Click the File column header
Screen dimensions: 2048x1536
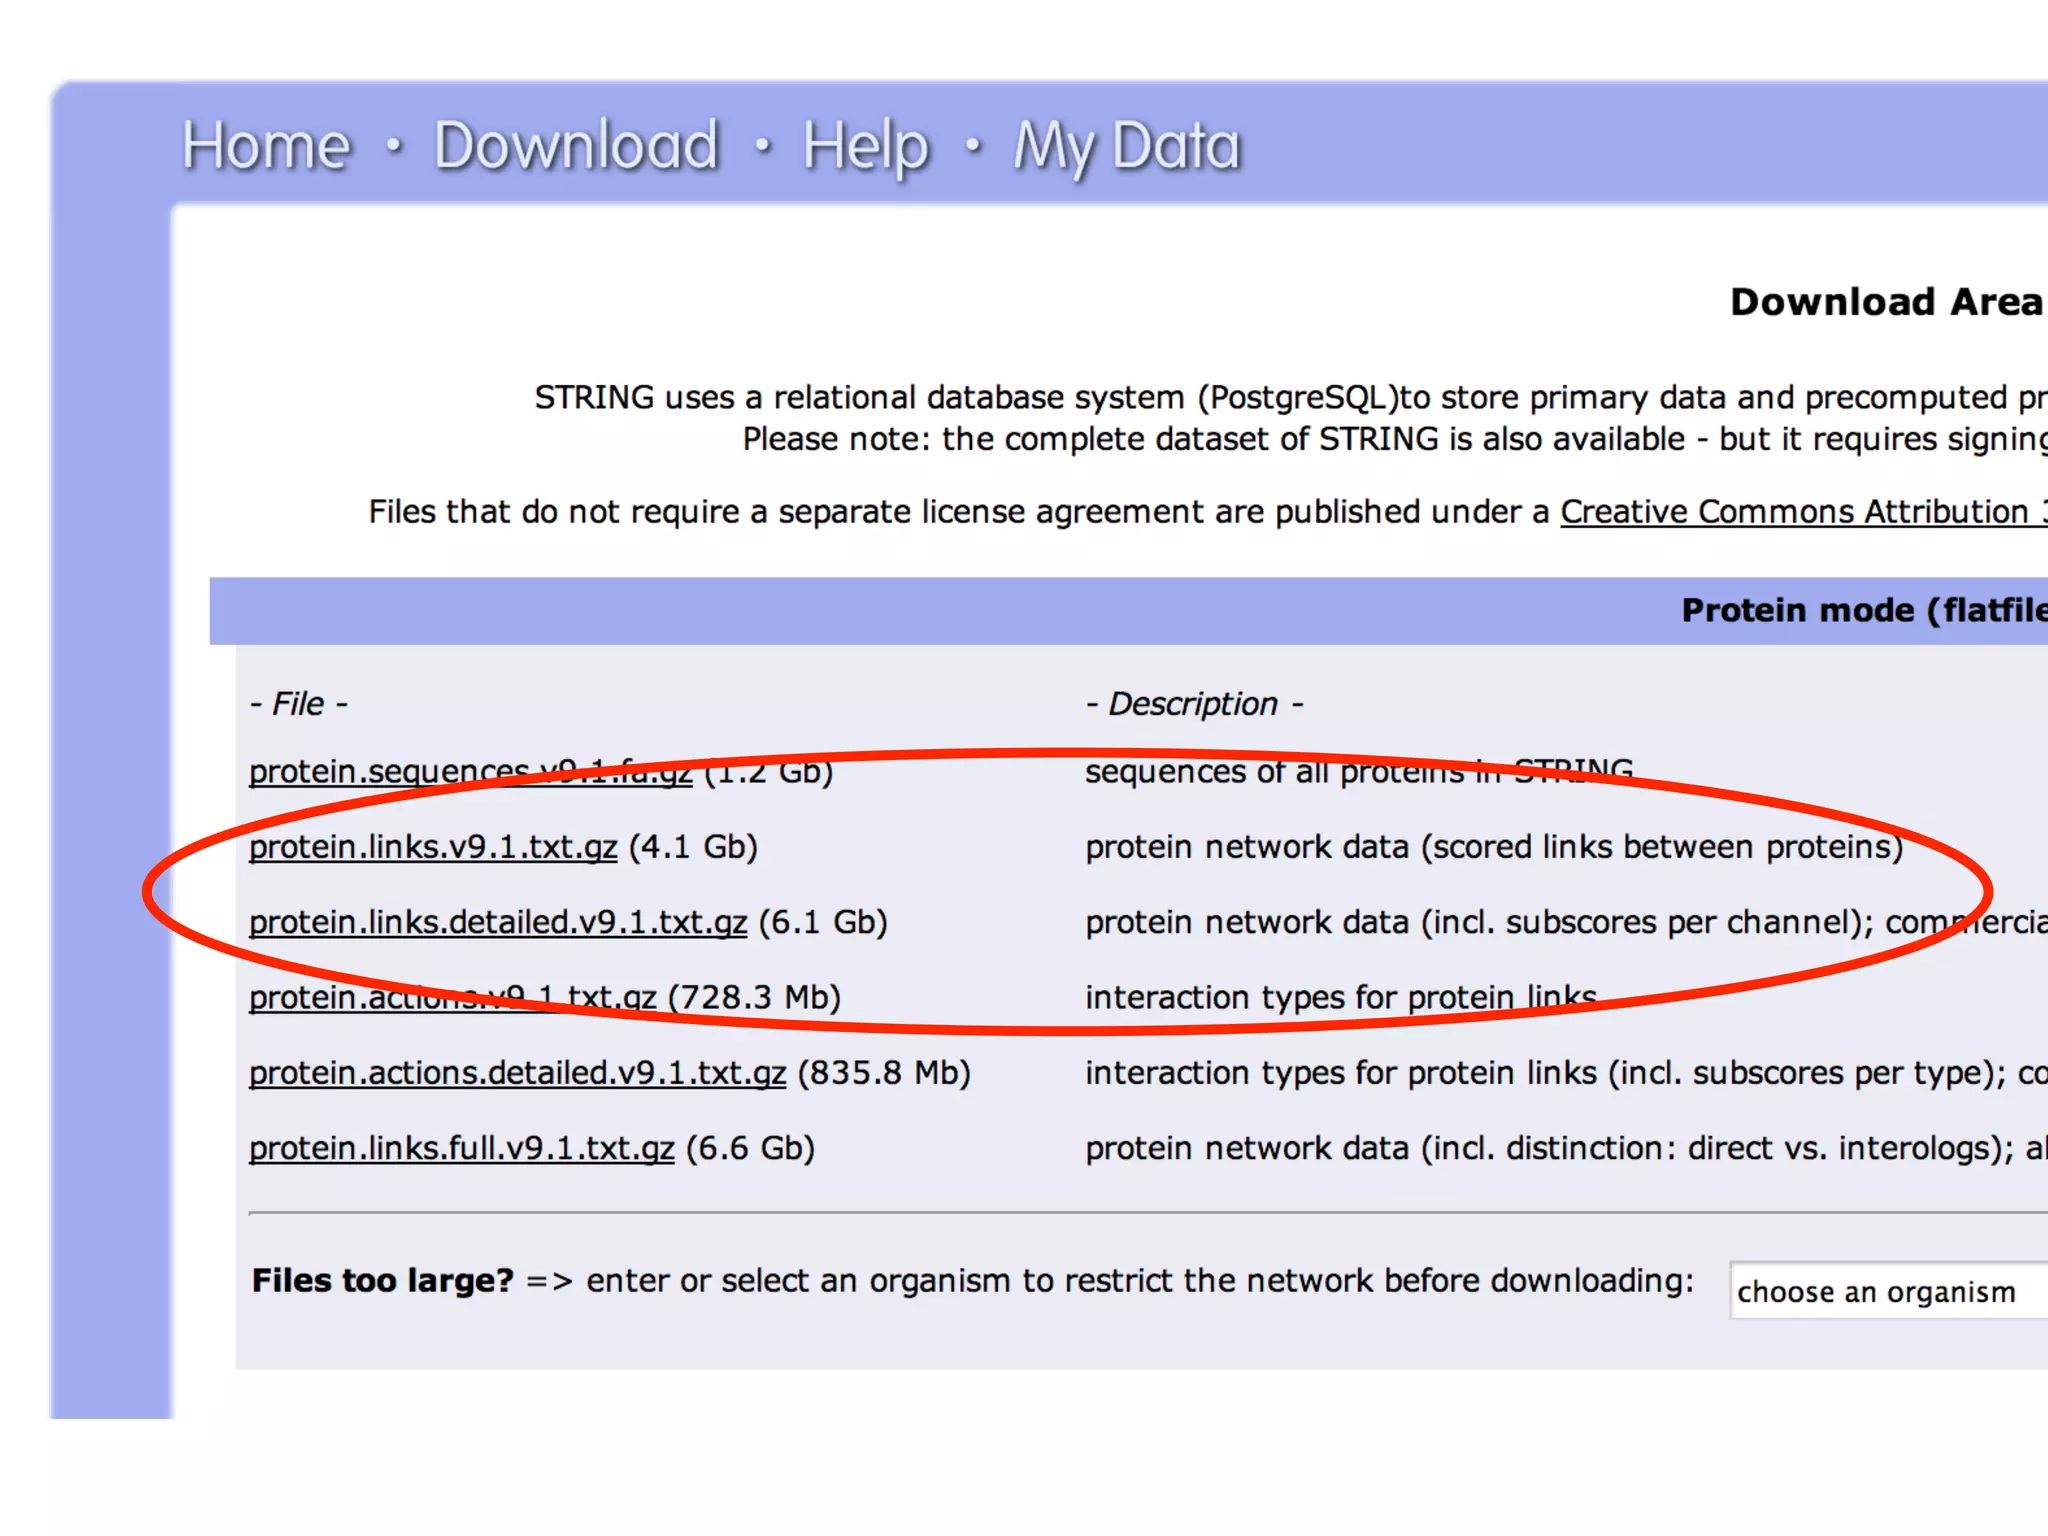pyautogui.click(x=298, y=704)
